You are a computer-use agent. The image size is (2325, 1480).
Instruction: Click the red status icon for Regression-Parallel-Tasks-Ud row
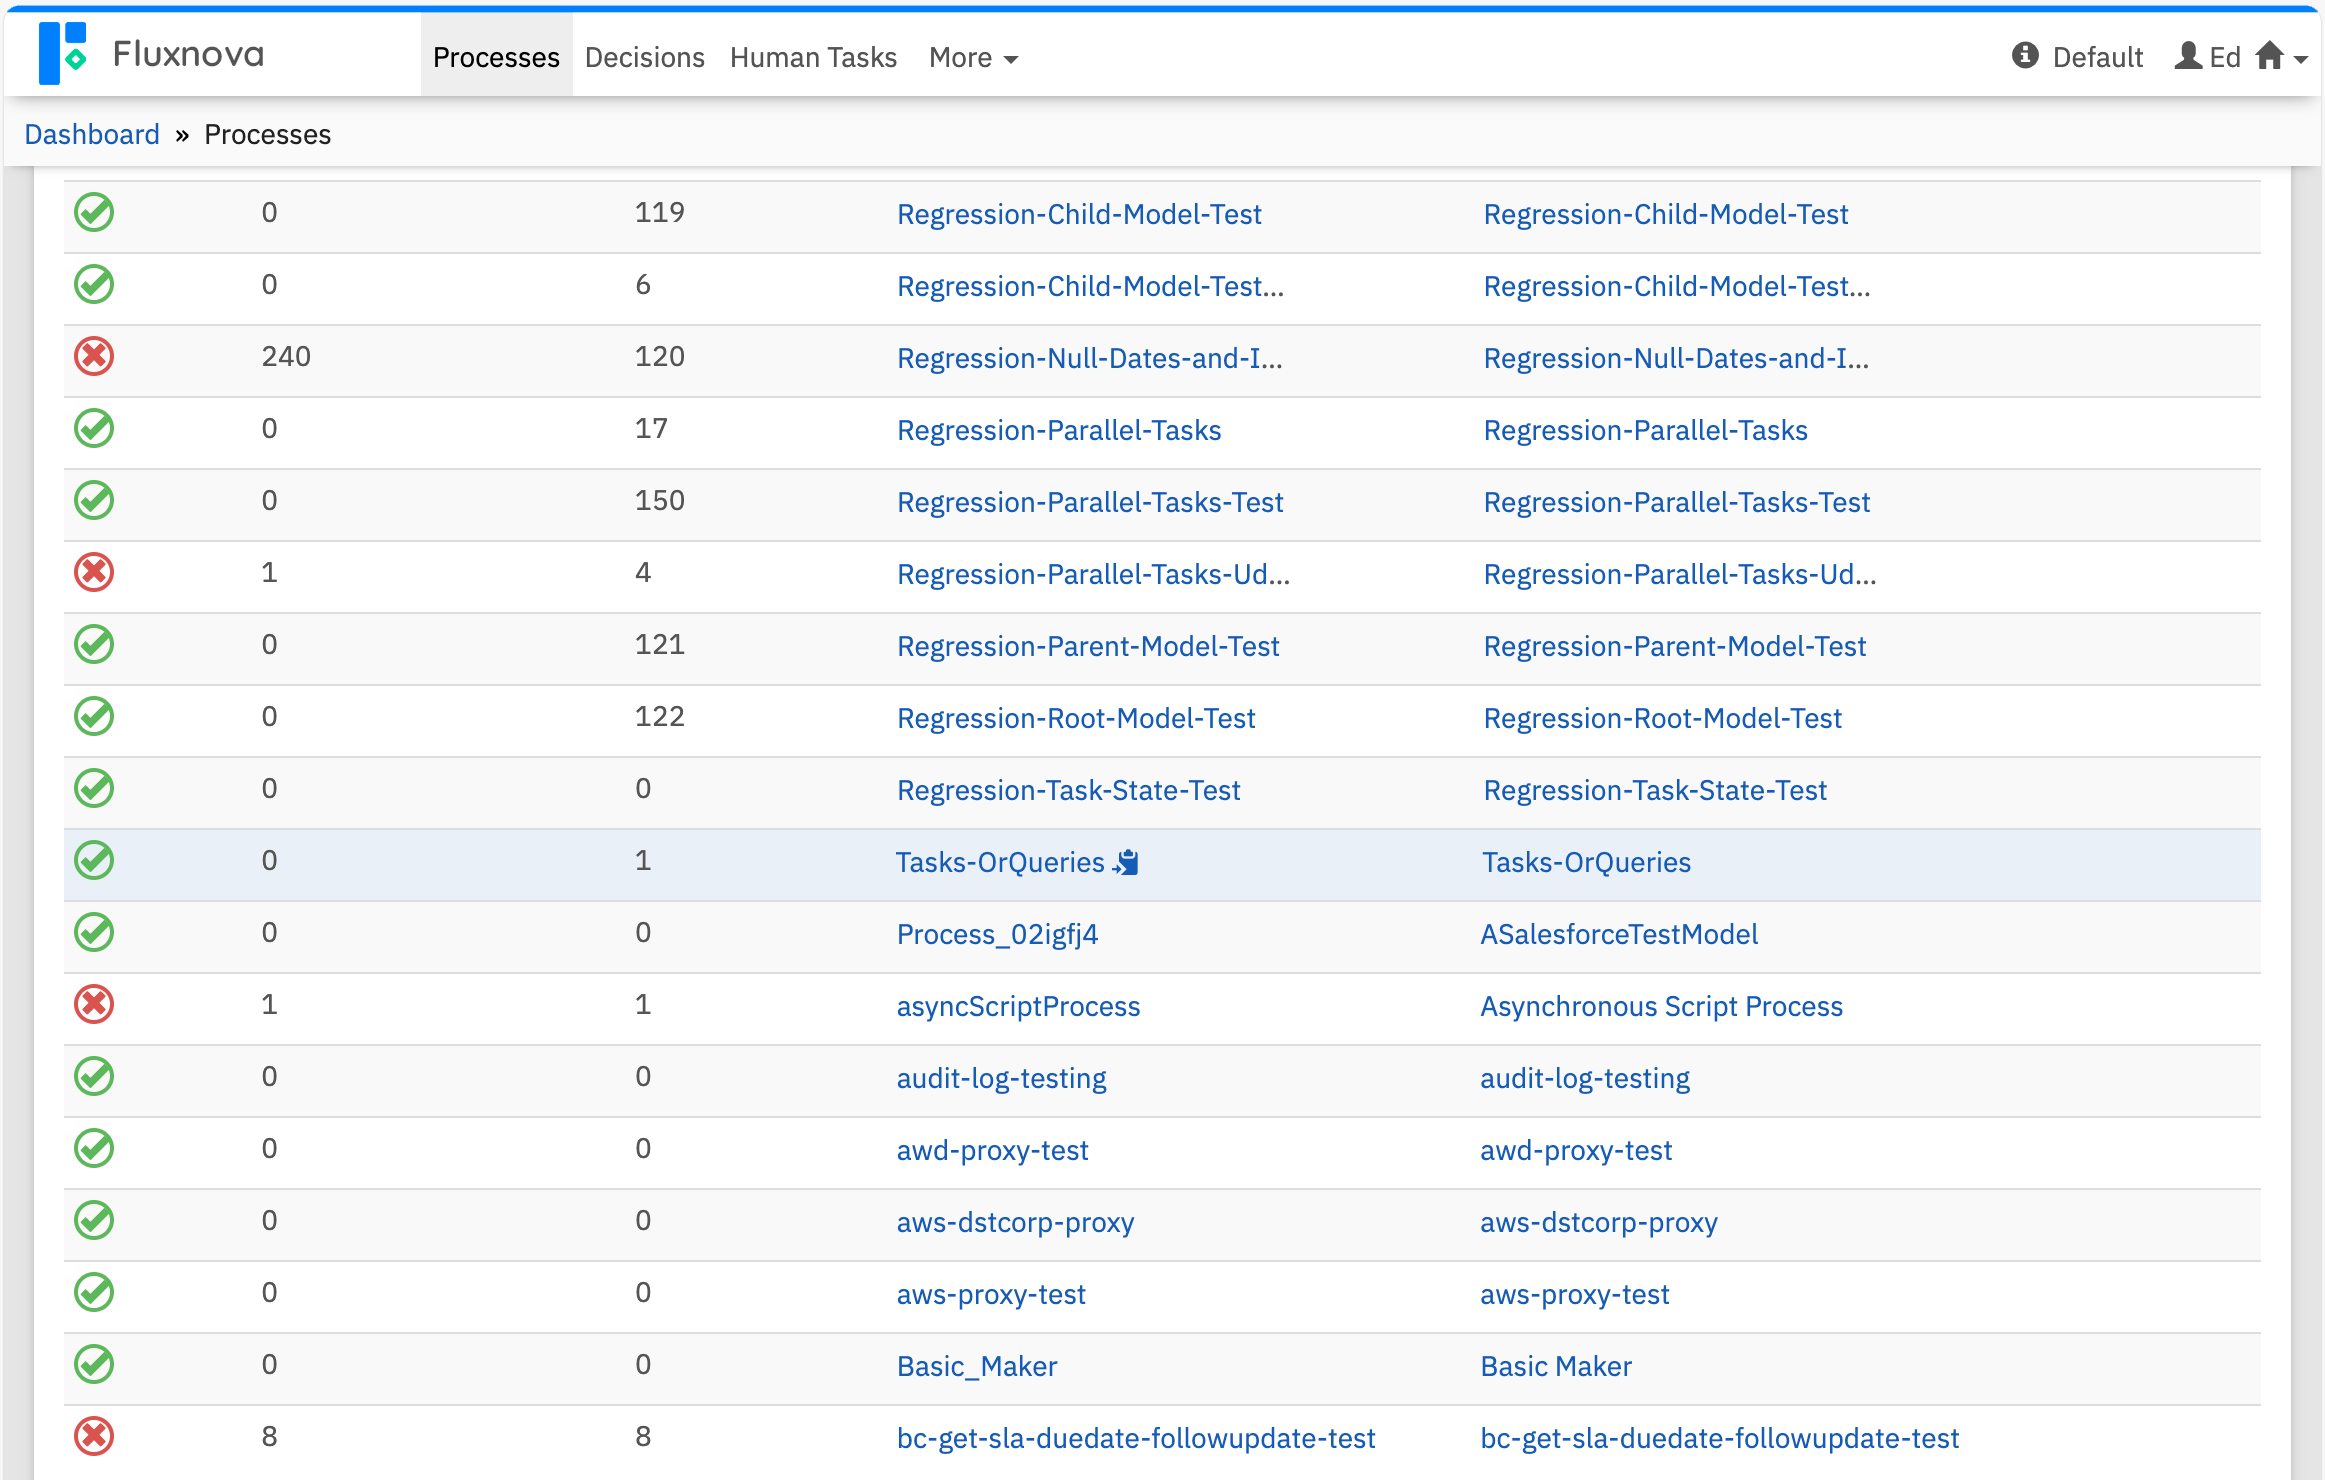94,572
